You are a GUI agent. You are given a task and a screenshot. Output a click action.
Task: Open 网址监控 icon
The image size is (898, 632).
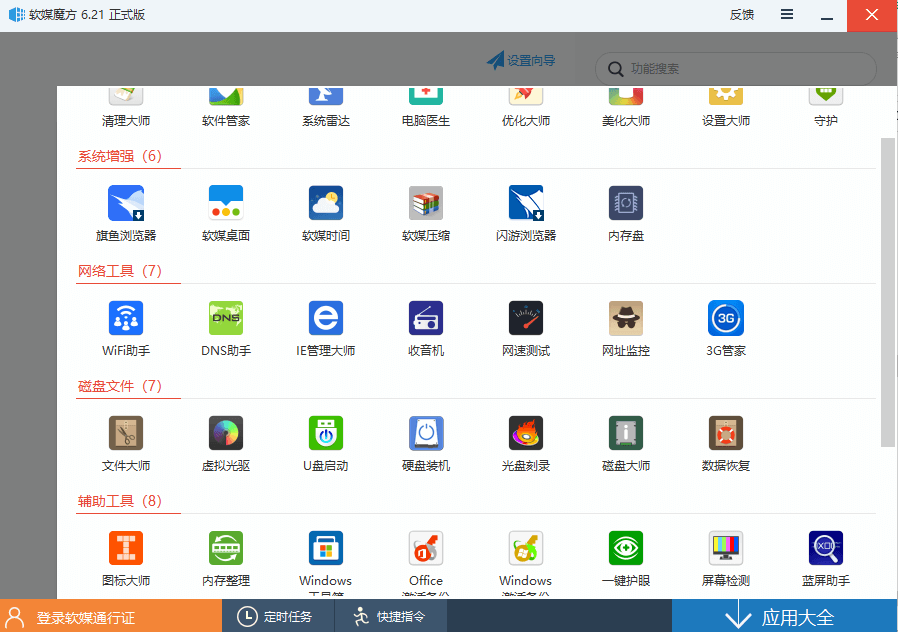626,318
